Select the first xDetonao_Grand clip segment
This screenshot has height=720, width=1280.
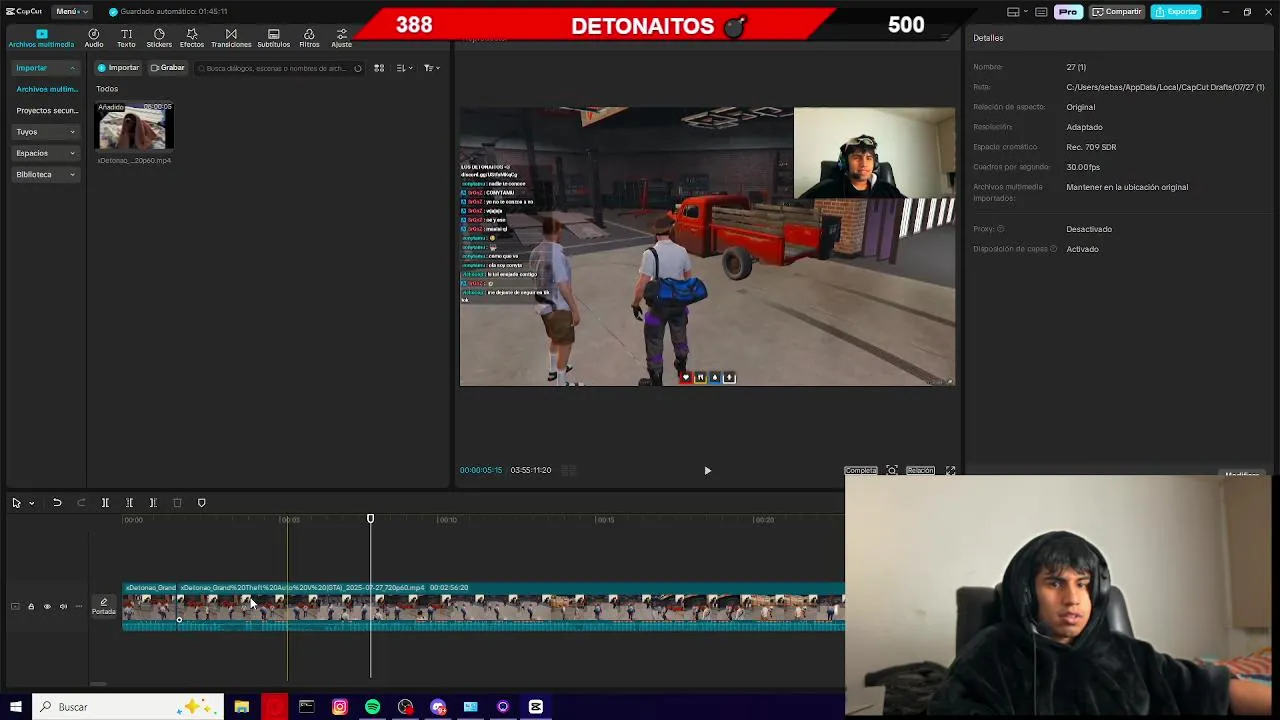(x=150, y=607)
